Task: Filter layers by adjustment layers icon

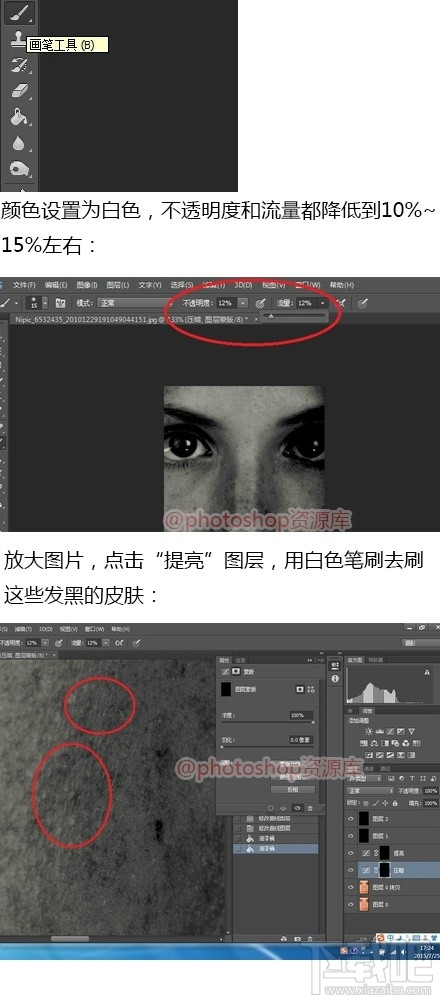Action: [402, 778]
